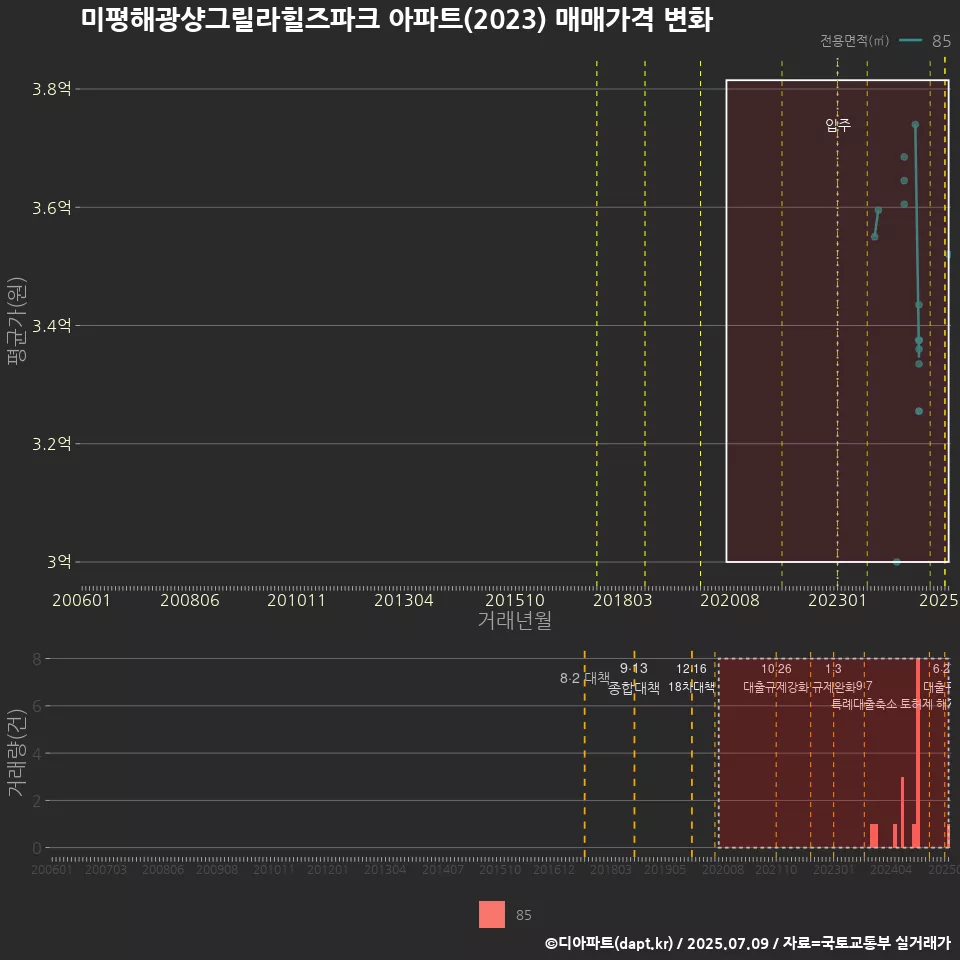Click the 200908 label on the volume chart axis
Viewport: 960px width, 960px height.
click(217, 869)
